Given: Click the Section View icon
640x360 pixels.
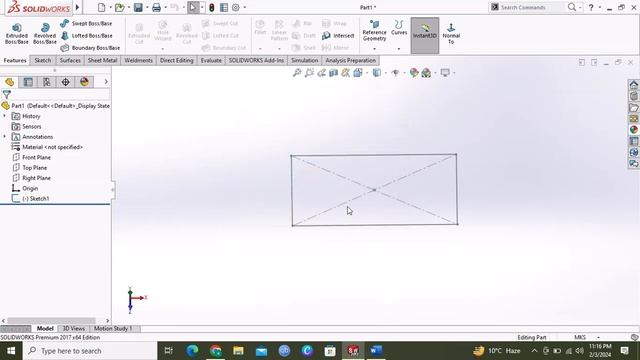Looking at the screenshot, I should click(333, 73).
